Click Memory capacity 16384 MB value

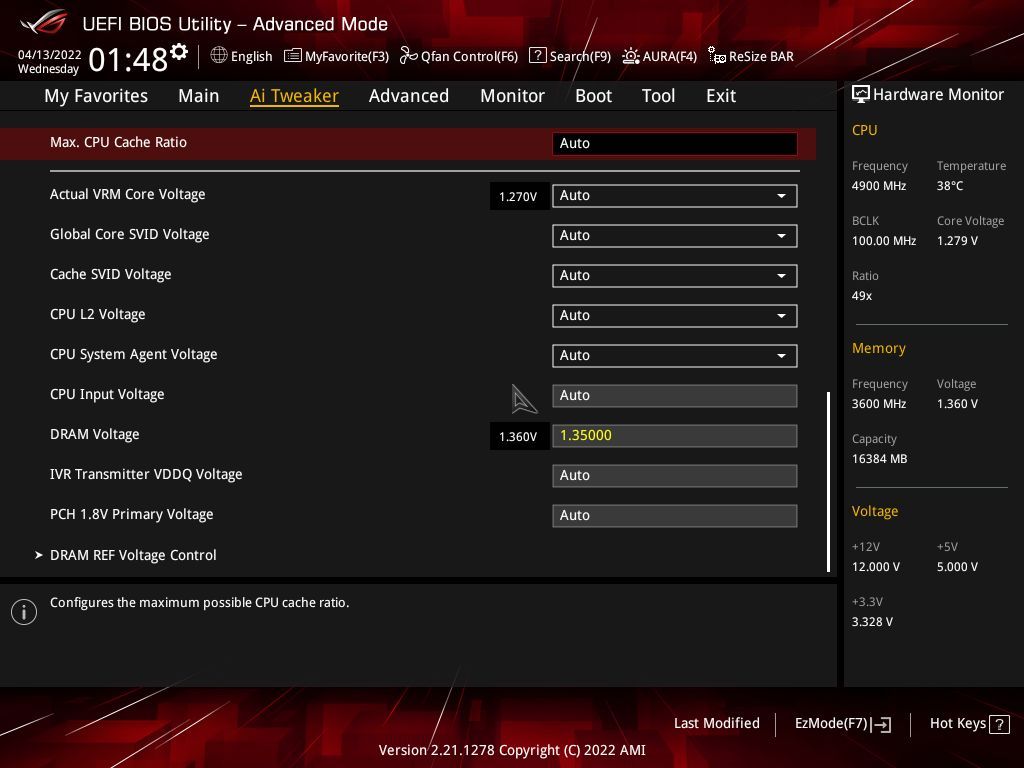tap(880, 459)
